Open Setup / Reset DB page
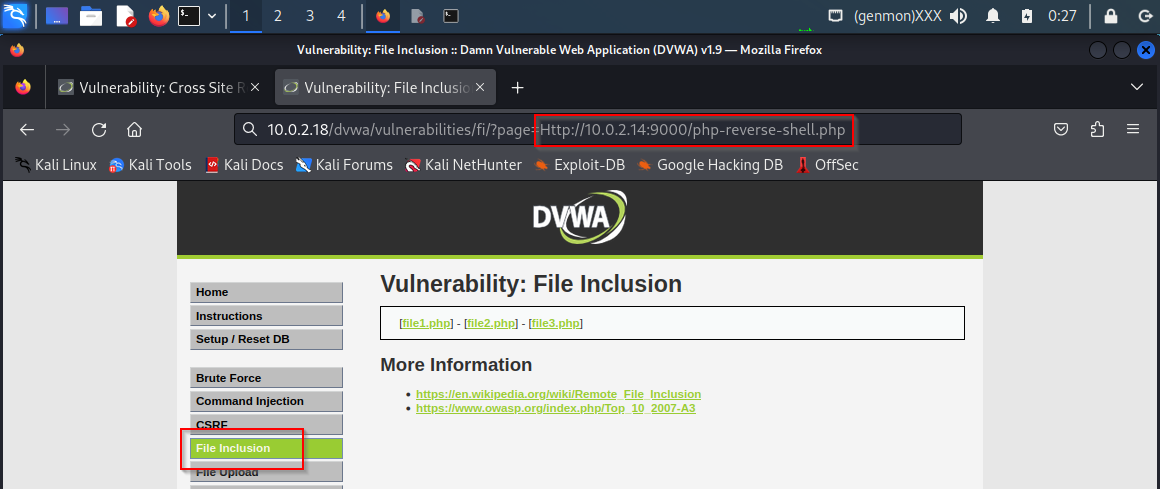Viewport: 1160px width, 489px height. 266,340
